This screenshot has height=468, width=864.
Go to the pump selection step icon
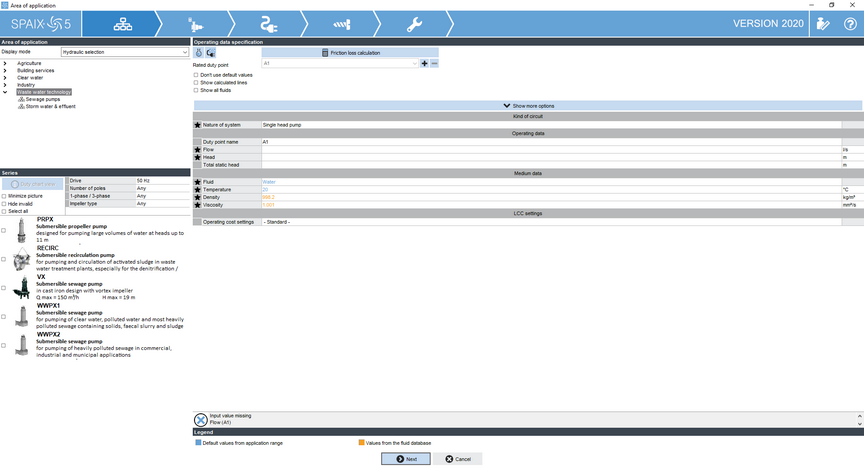195,24
